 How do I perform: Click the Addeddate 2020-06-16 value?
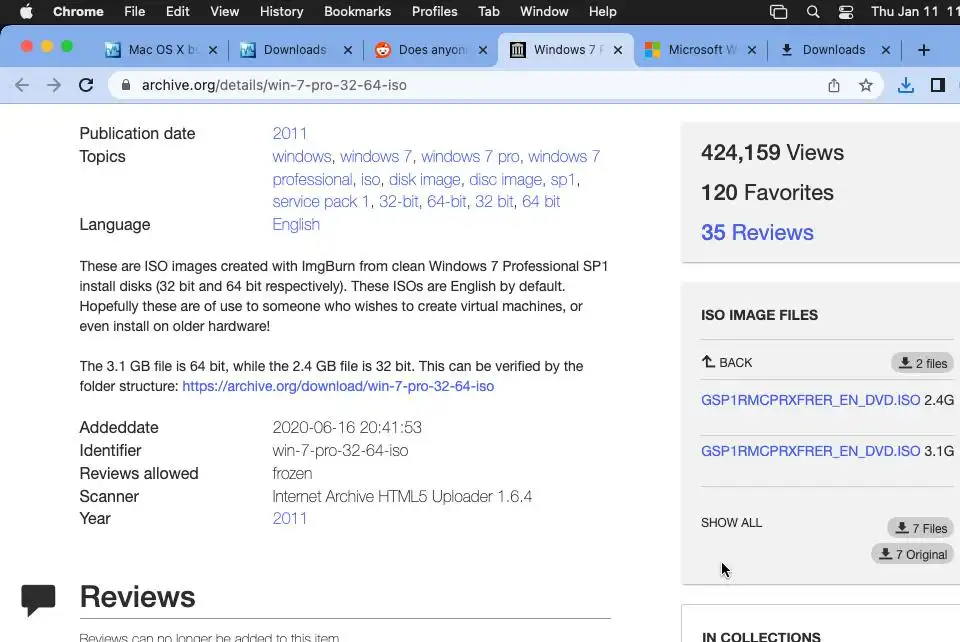pyautogui.click(x=347, y=427)
